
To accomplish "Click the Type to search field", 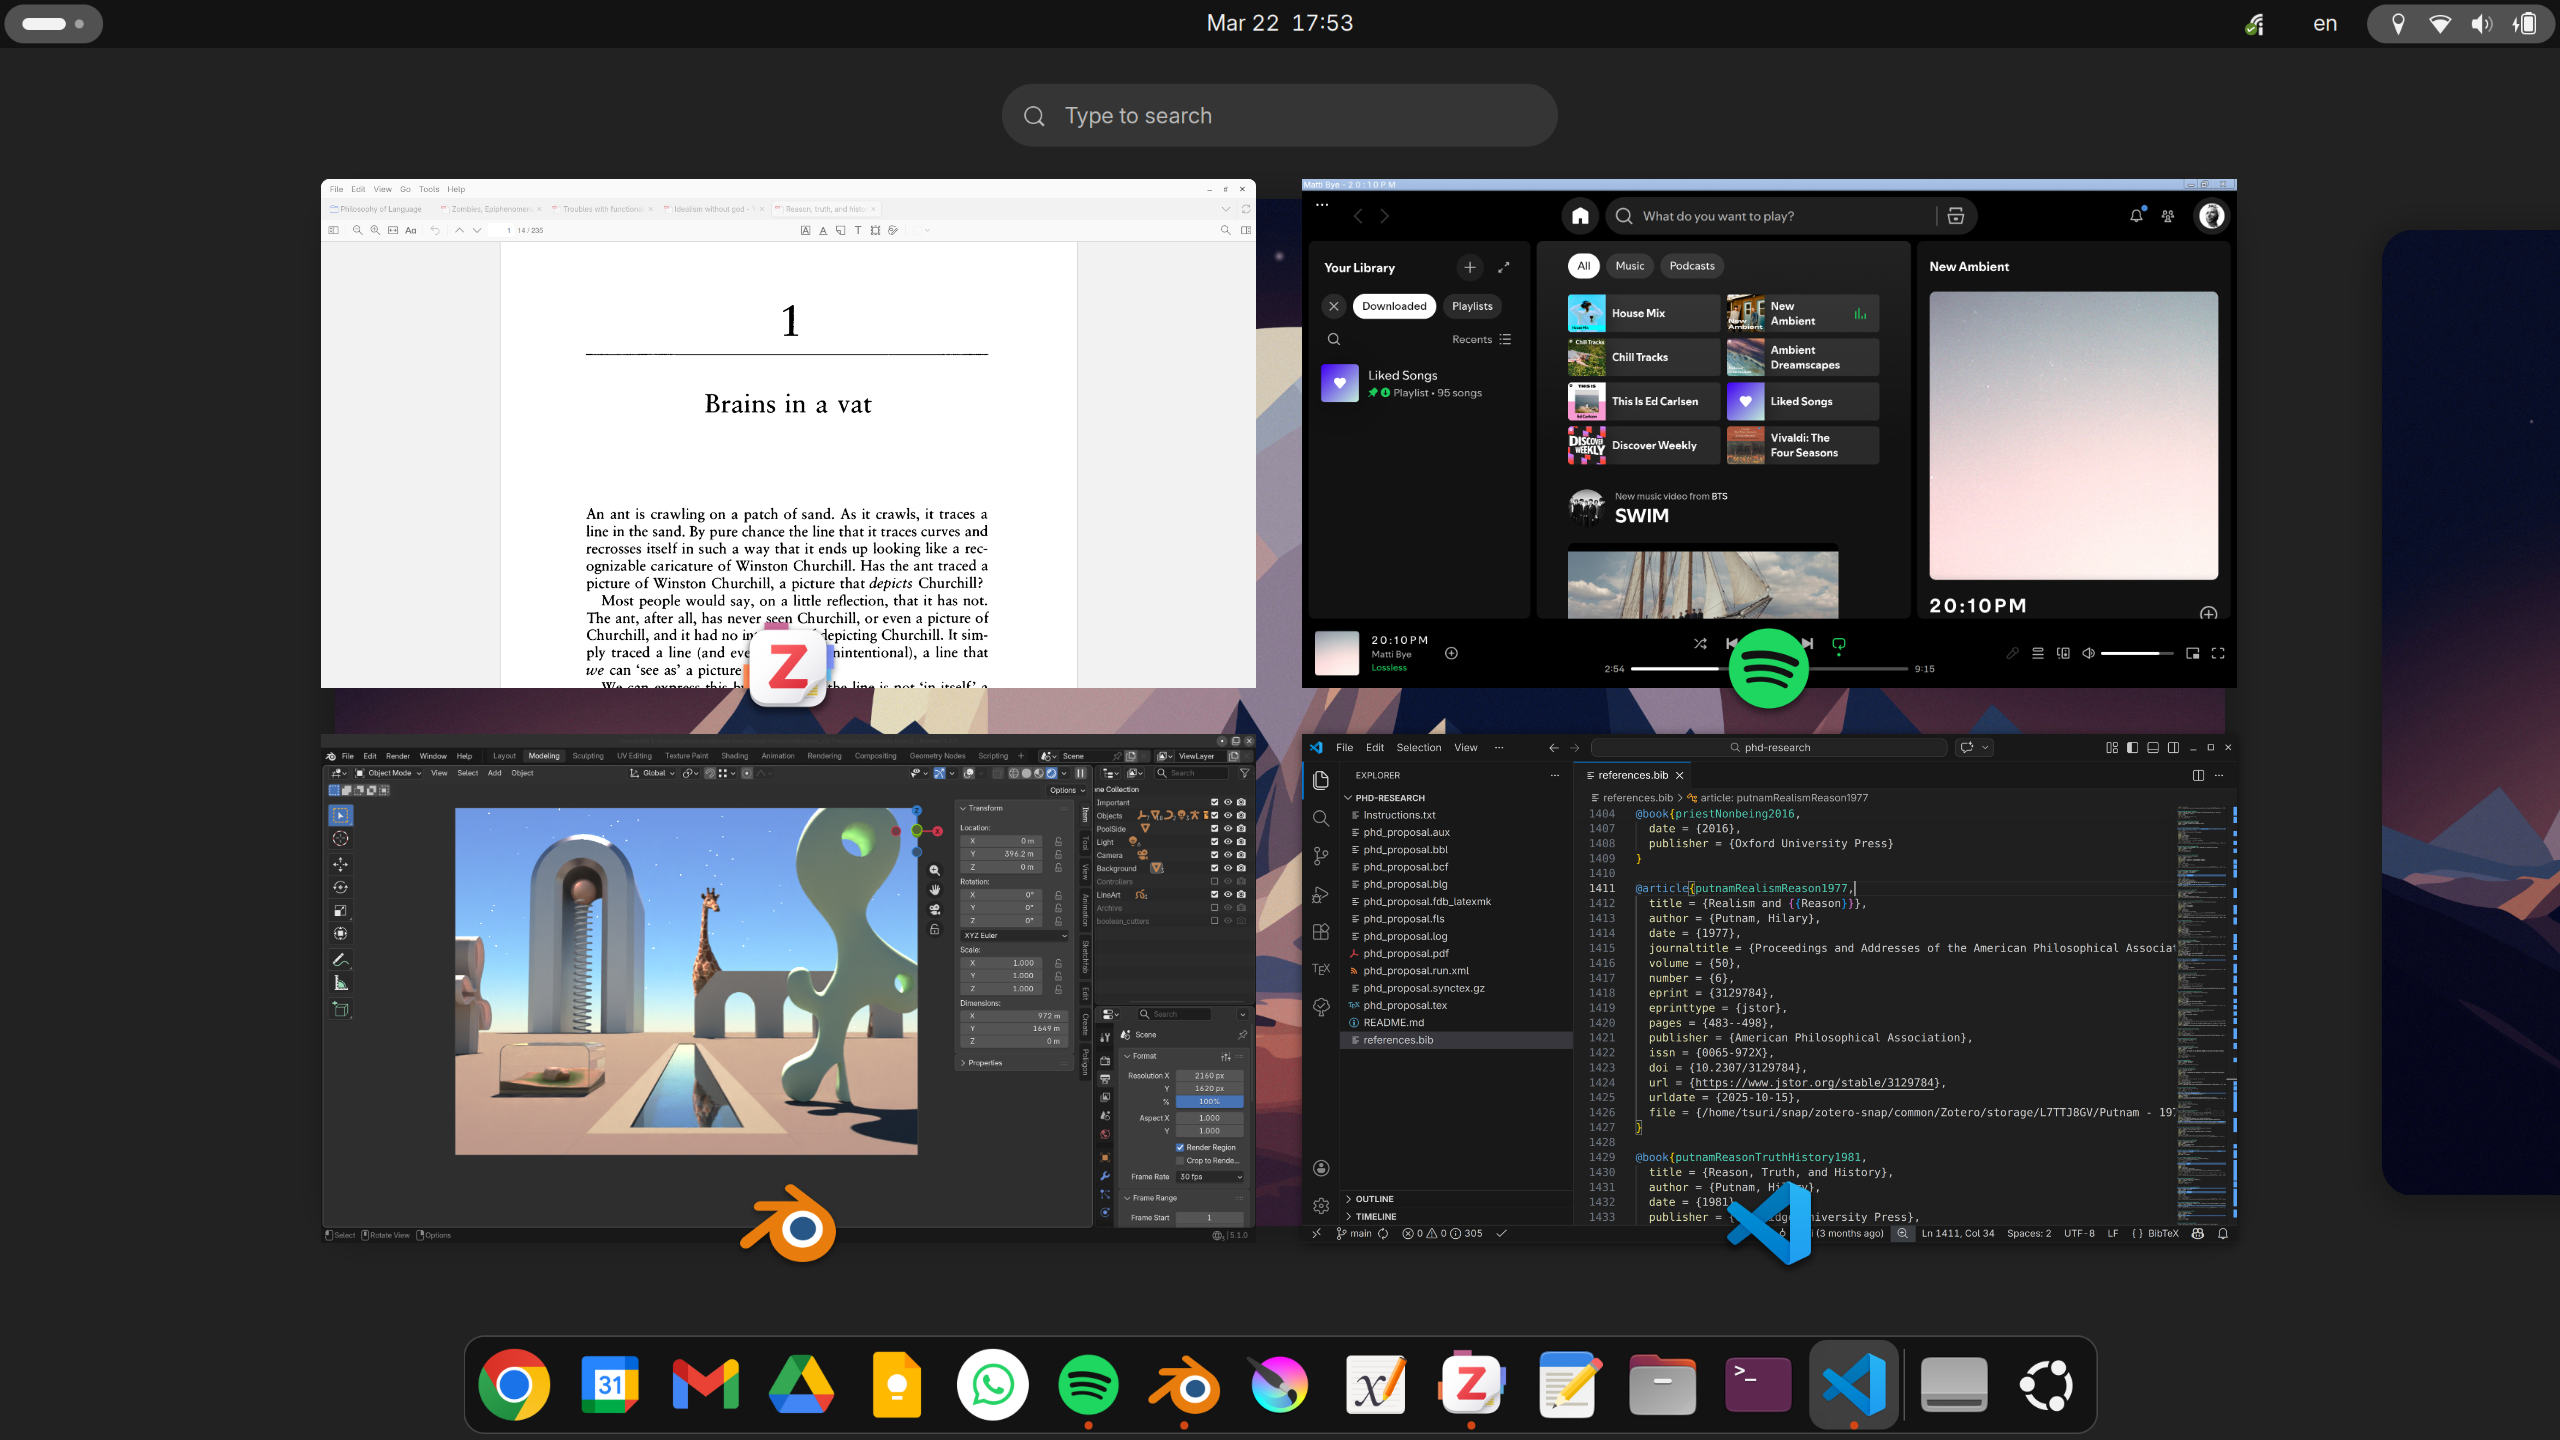I will (1280, 115).
